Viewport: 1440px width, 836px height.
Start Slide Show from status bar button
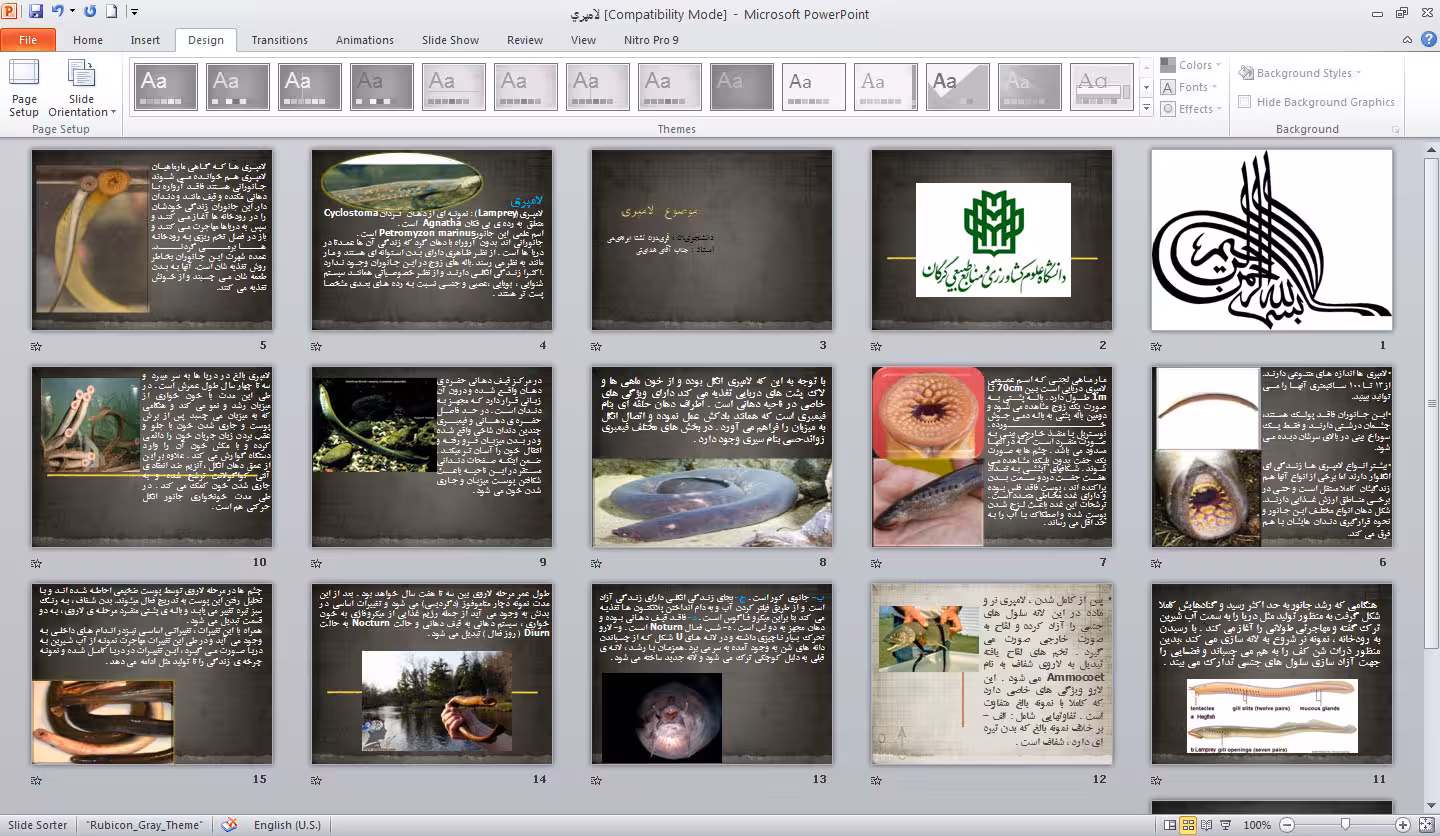(1227, 825)
